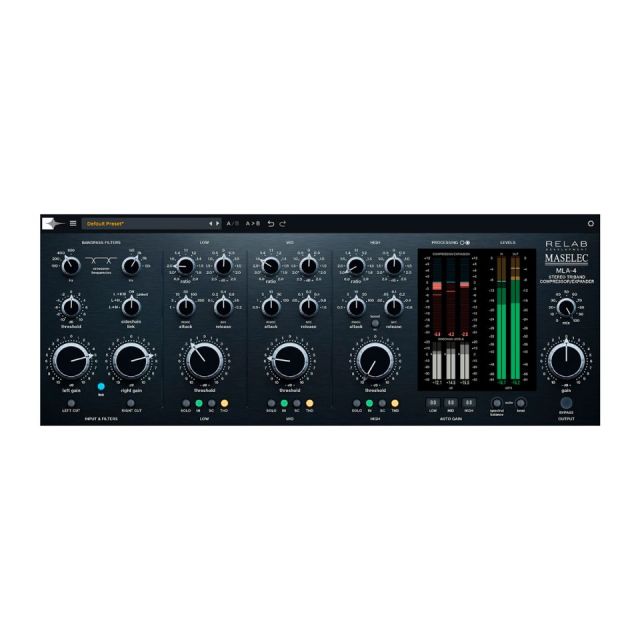Click the LOW band release knob

tap(223, 307)
